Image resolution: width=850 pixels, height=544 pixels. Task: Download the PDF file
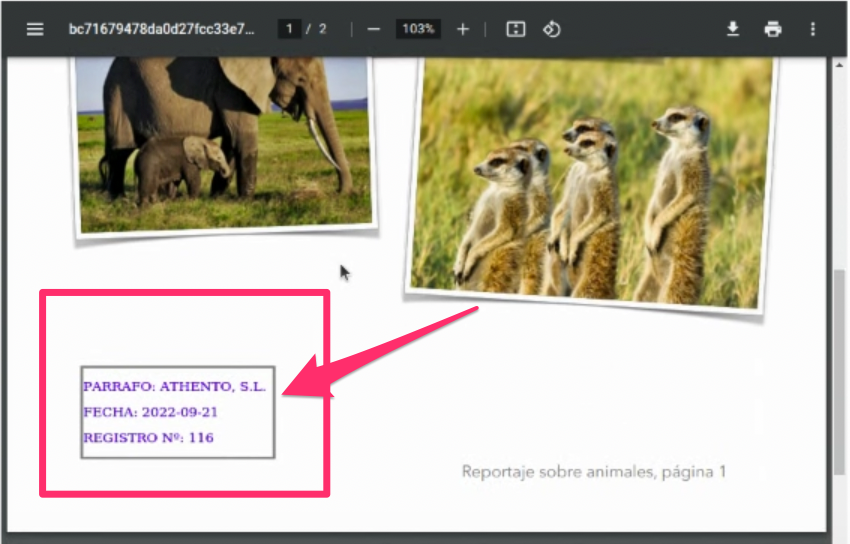[x=733, y=29]
